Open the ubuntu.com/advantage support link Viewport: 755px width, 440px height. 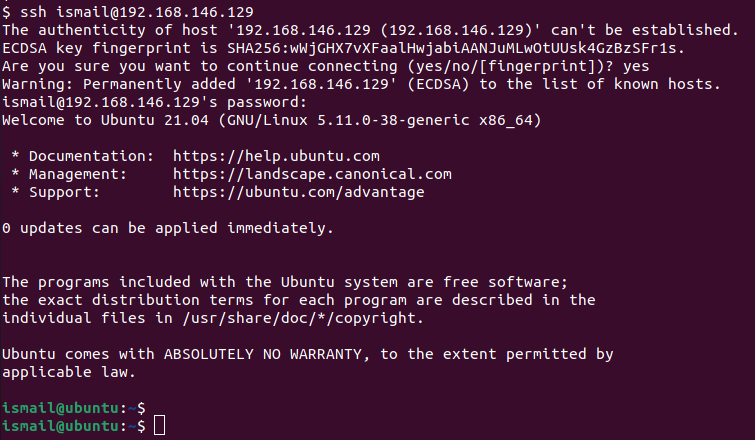click(299, 192)
